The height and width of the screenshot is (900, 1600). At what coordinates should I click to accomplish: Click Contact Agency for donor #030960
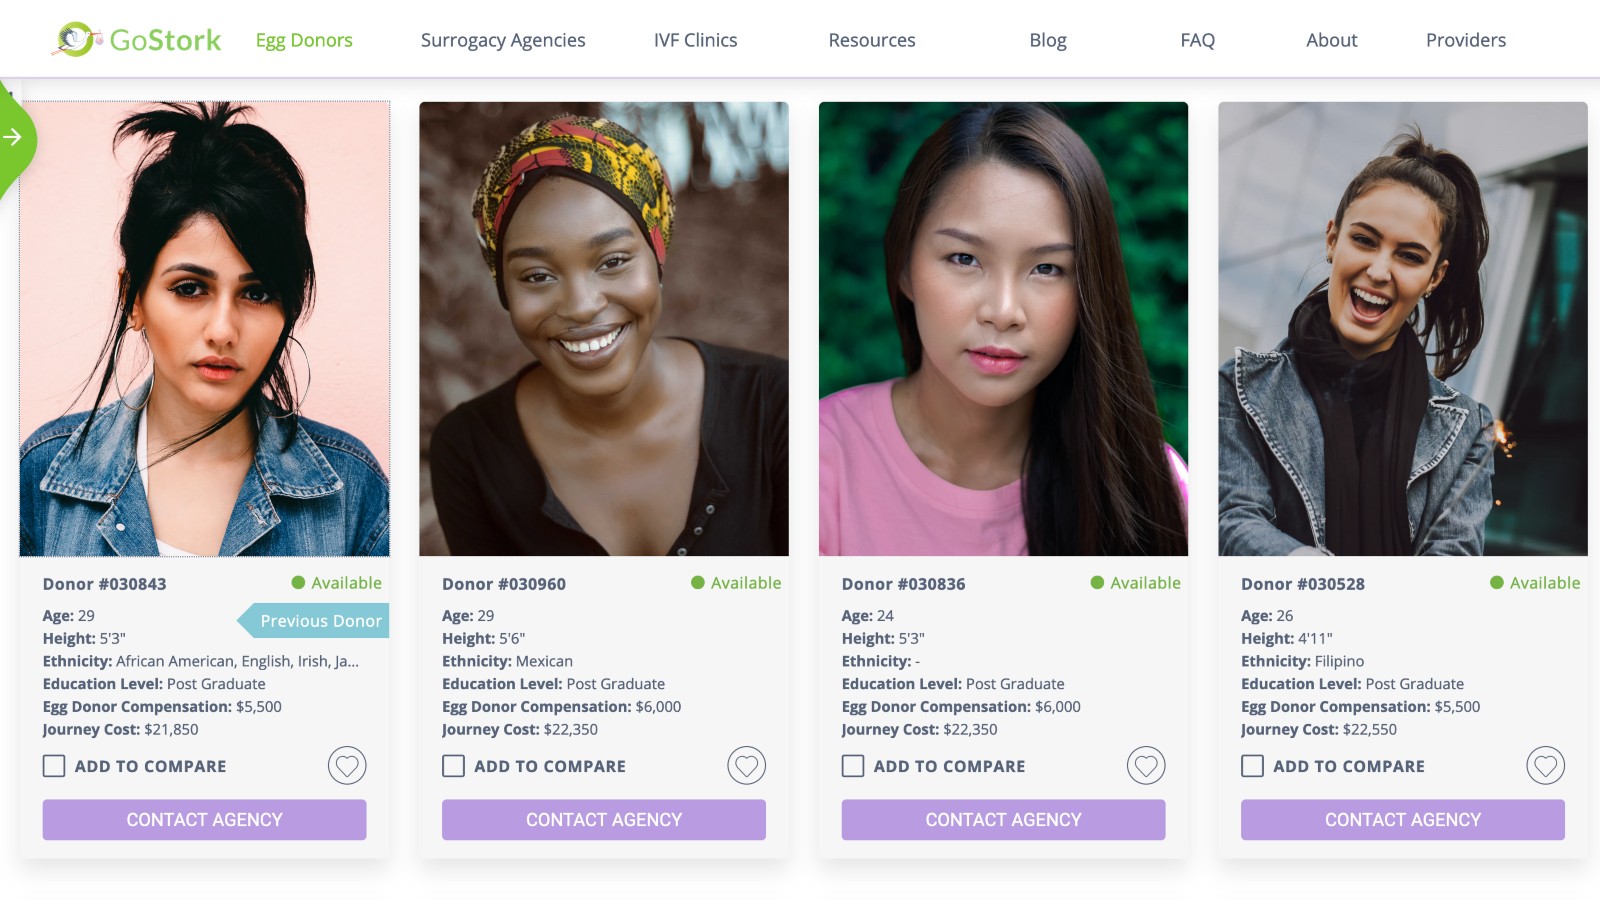(603, 819)
